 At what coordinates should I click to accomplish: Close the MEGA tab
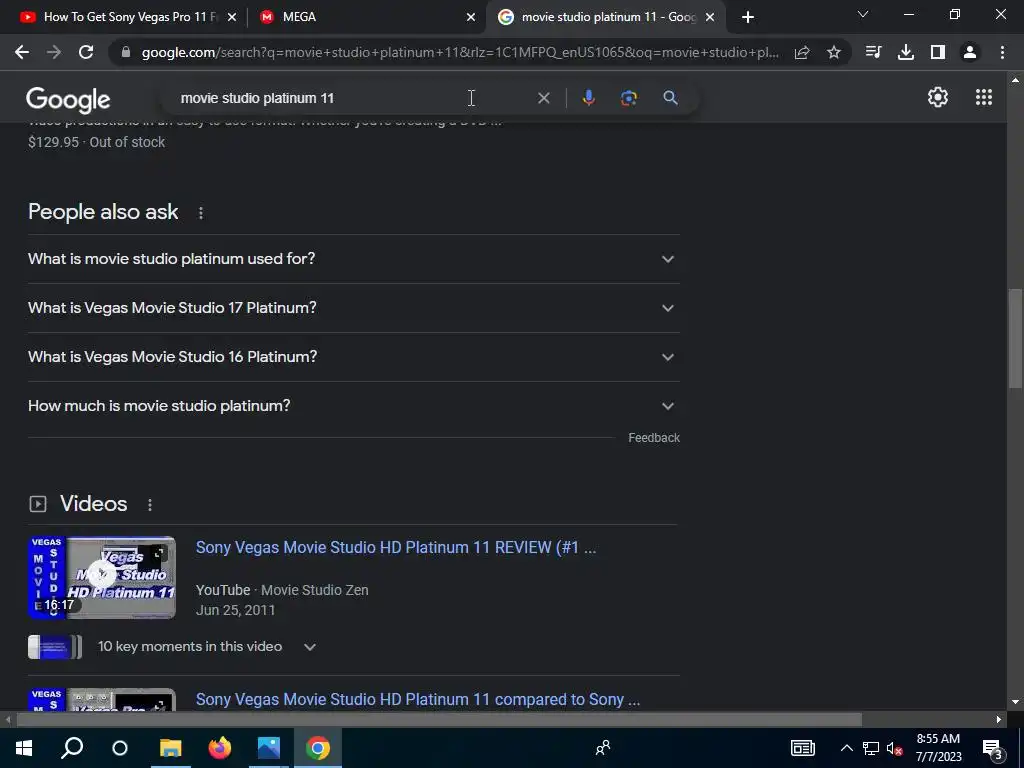click(x=470, y=17)
